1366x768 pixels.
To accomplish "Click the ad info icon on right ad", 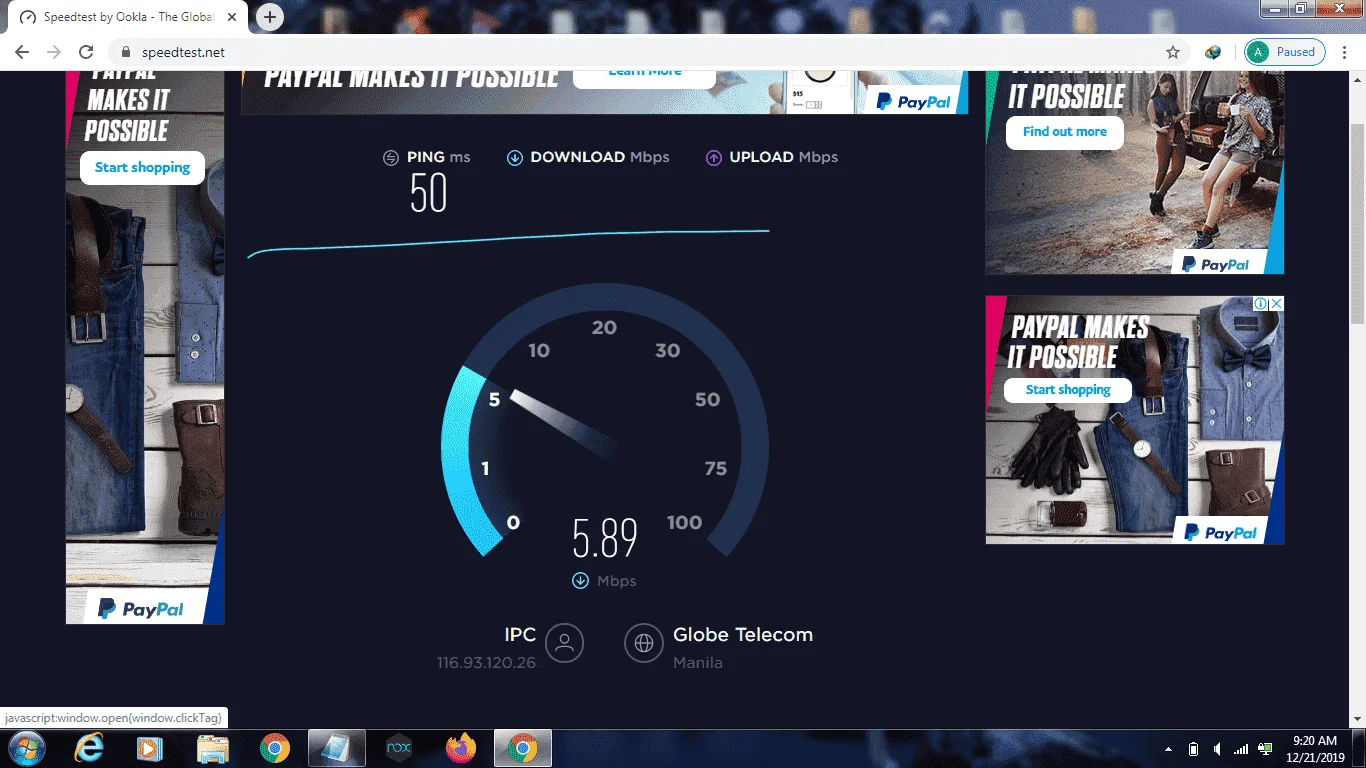I will (1262, 303).
